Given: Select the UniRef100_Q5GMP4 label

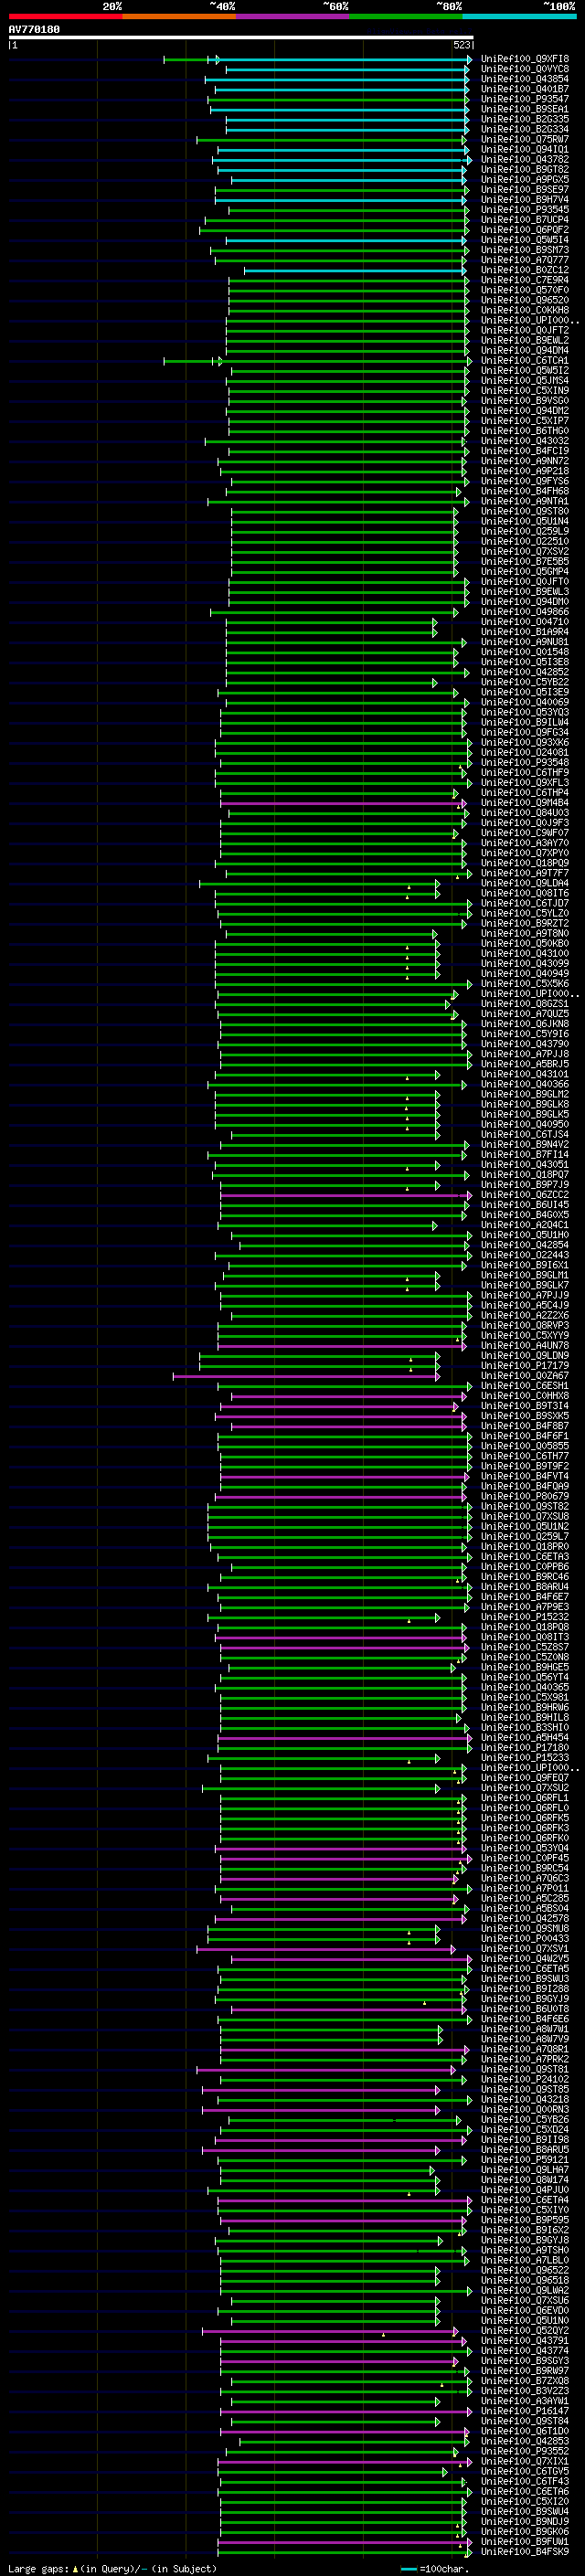Looking at the screenshot, I should coord(524,572).
